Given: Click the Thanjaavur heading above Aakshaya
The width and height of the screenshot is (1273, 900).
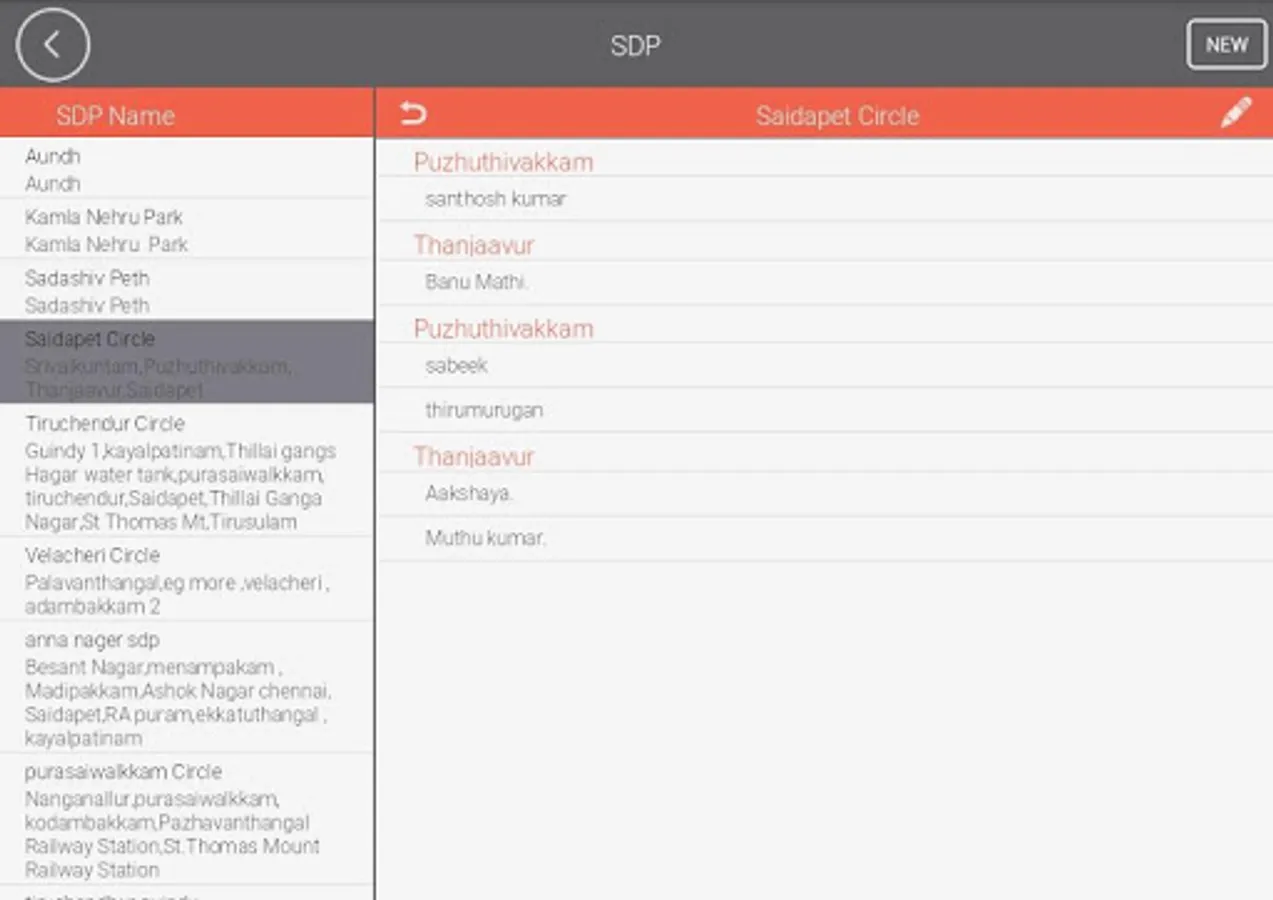Looking at the screenshot, I should (474, 457).
